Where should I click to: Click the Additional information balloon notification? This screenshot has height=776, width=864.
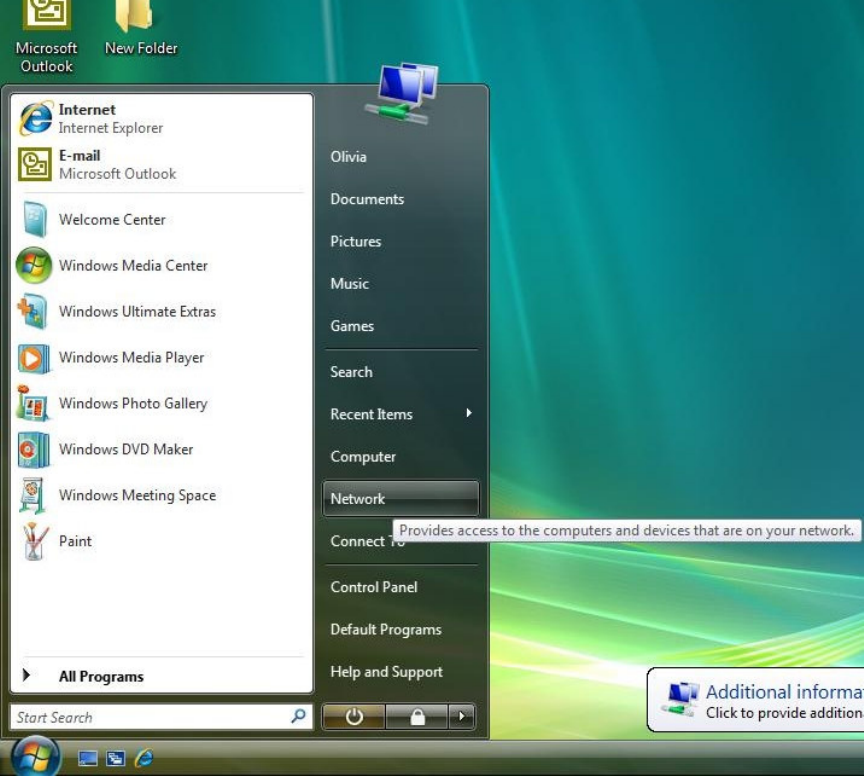tap(755, 700)
